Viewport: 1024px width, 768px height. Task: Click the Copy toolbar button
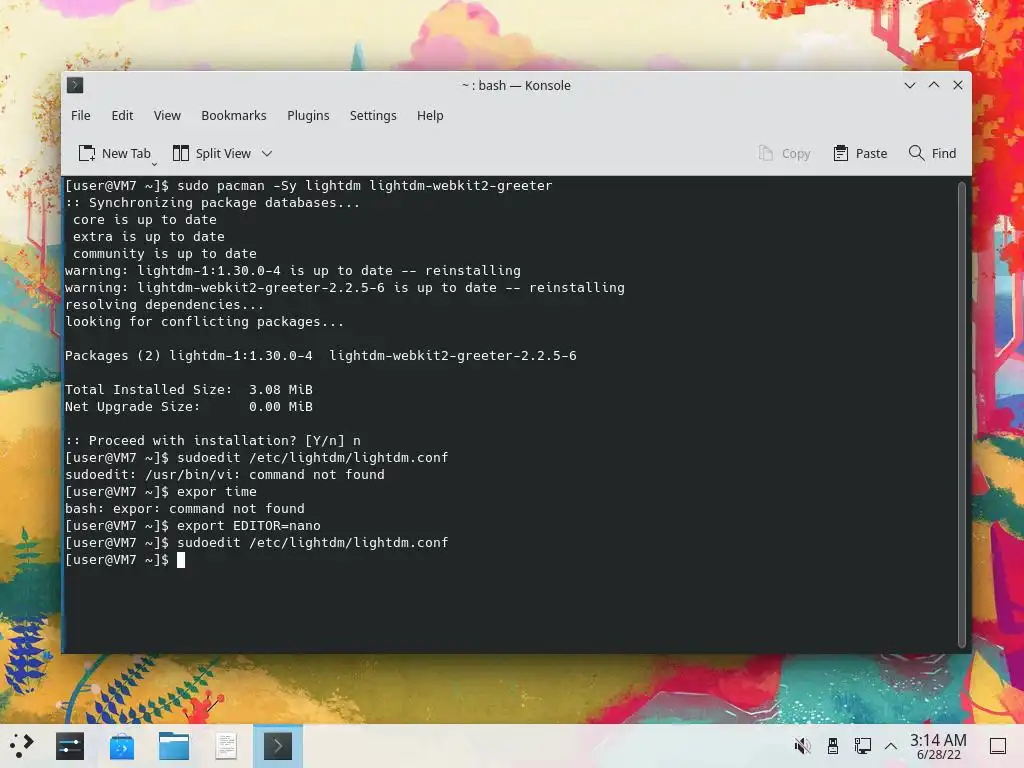784,153
